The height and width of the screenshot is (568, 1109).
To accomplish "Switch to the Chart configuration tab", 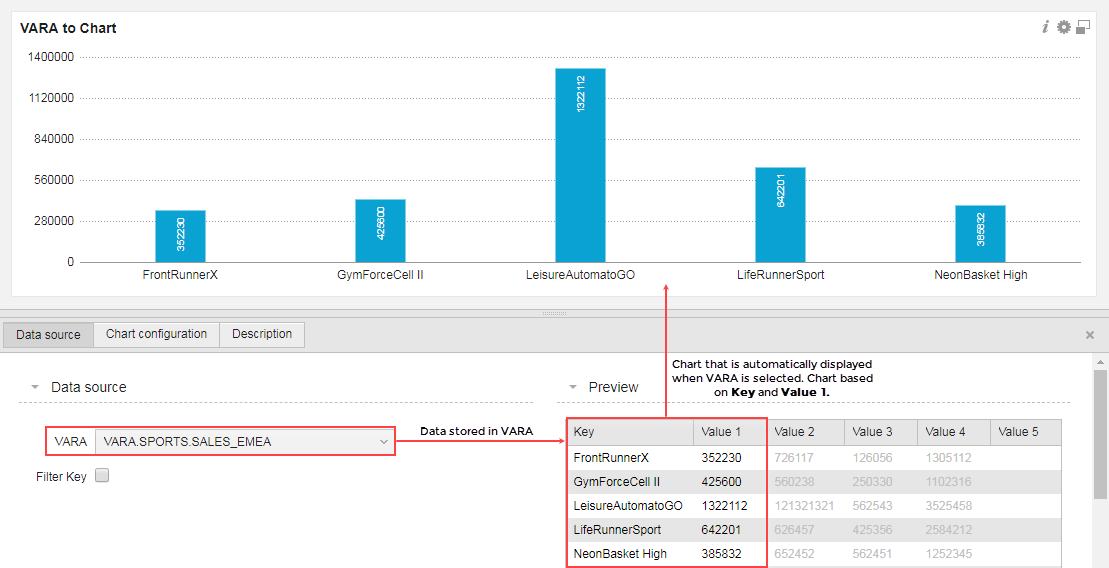I will (x=156, y=335).
